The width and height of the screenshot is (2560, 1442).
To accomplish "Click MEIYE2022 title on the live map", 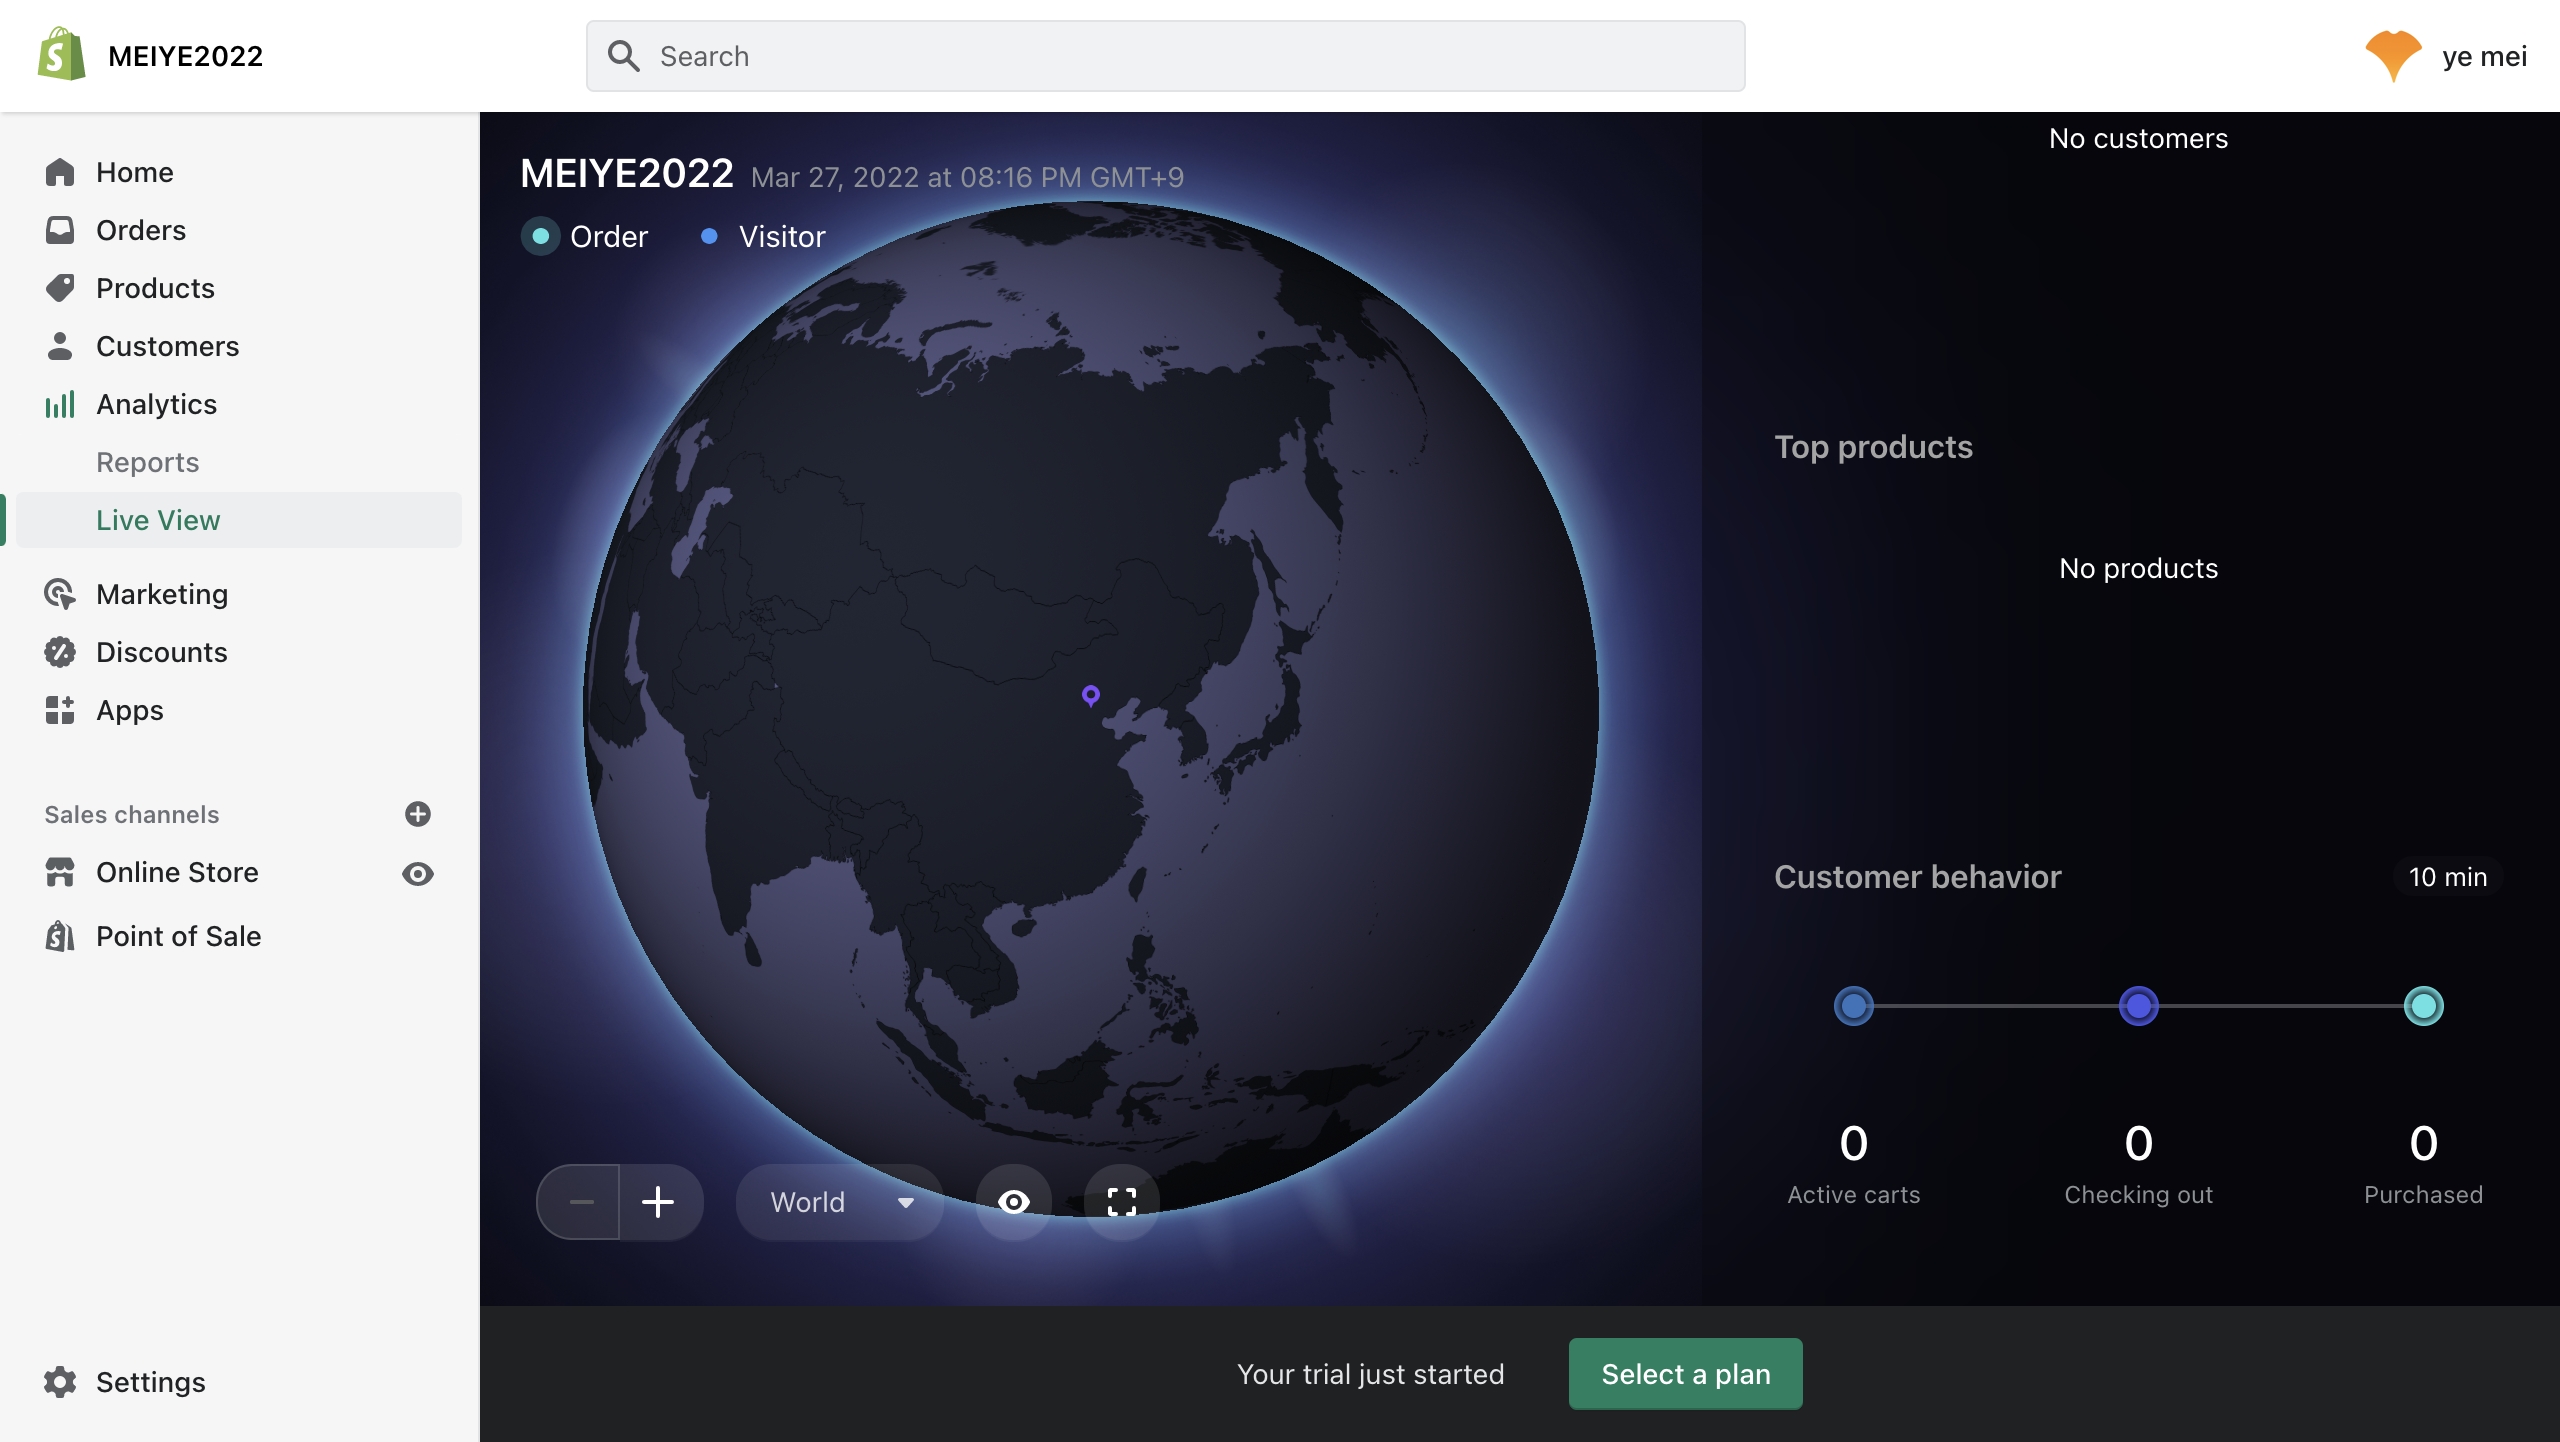I will click(x=627, y=174).
